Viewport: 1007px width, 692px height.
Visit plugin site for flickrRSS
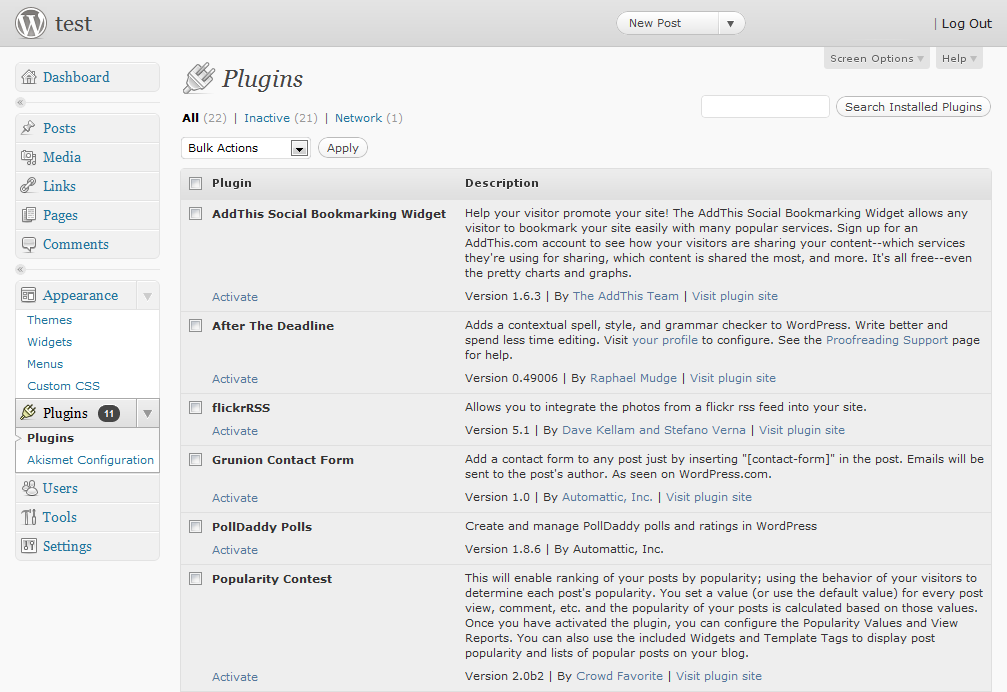click(802, 430)
